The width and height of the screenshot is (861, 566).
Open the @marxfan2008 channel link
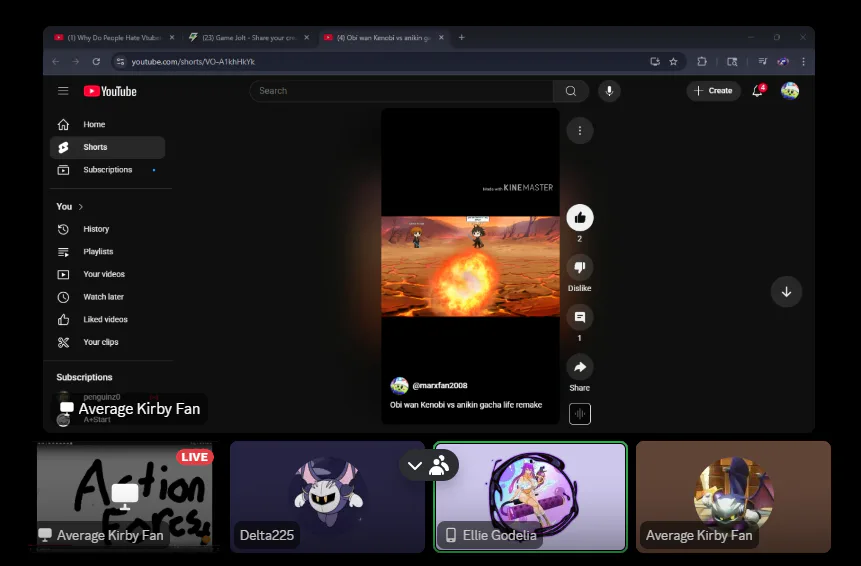[440, 386]
